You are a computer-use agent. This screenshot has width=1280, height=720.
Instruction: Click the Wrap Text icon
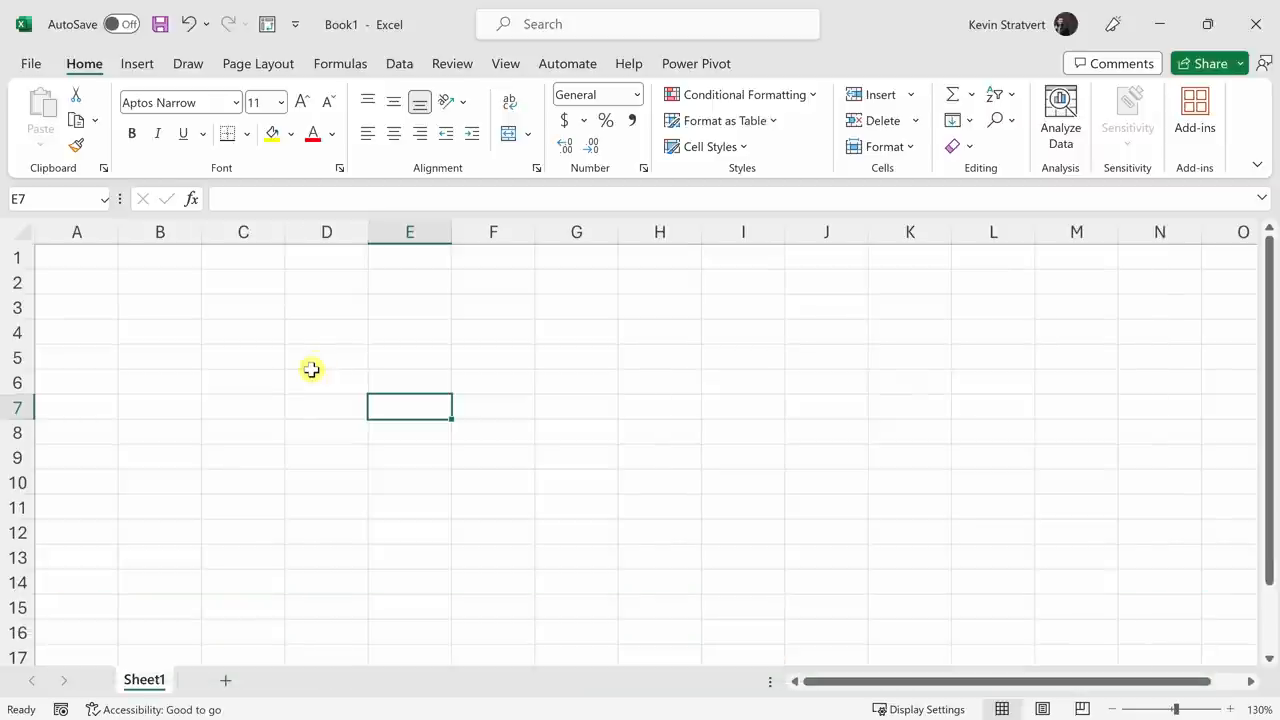point(510,102)
